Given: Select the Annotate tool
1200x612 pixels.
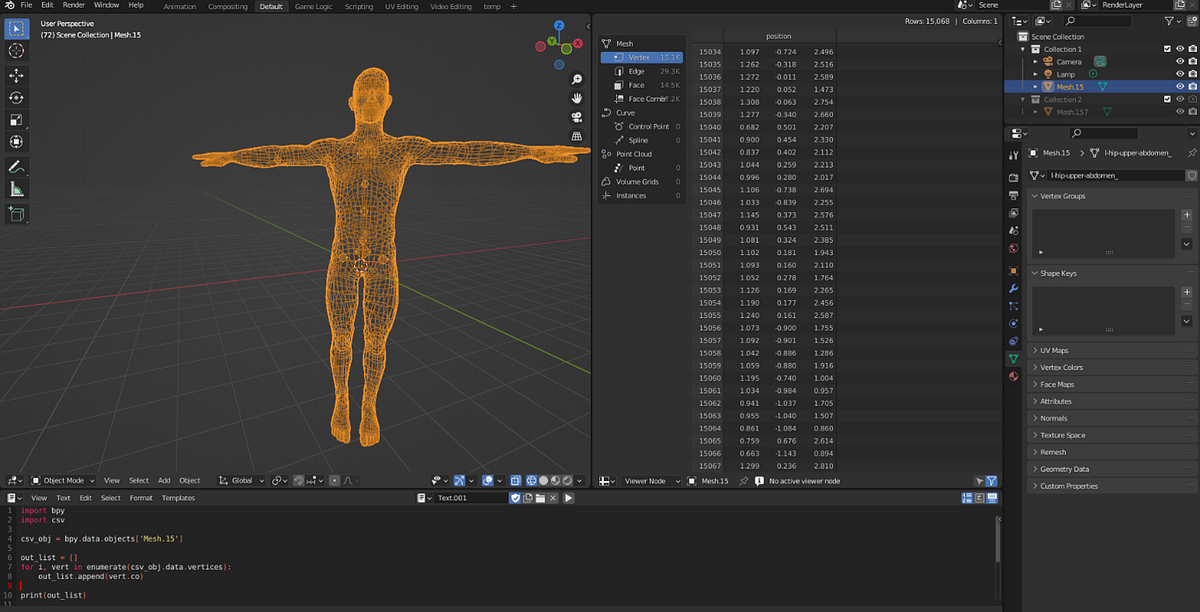Looking at the screenshot, I should click(x=16, y=167).
